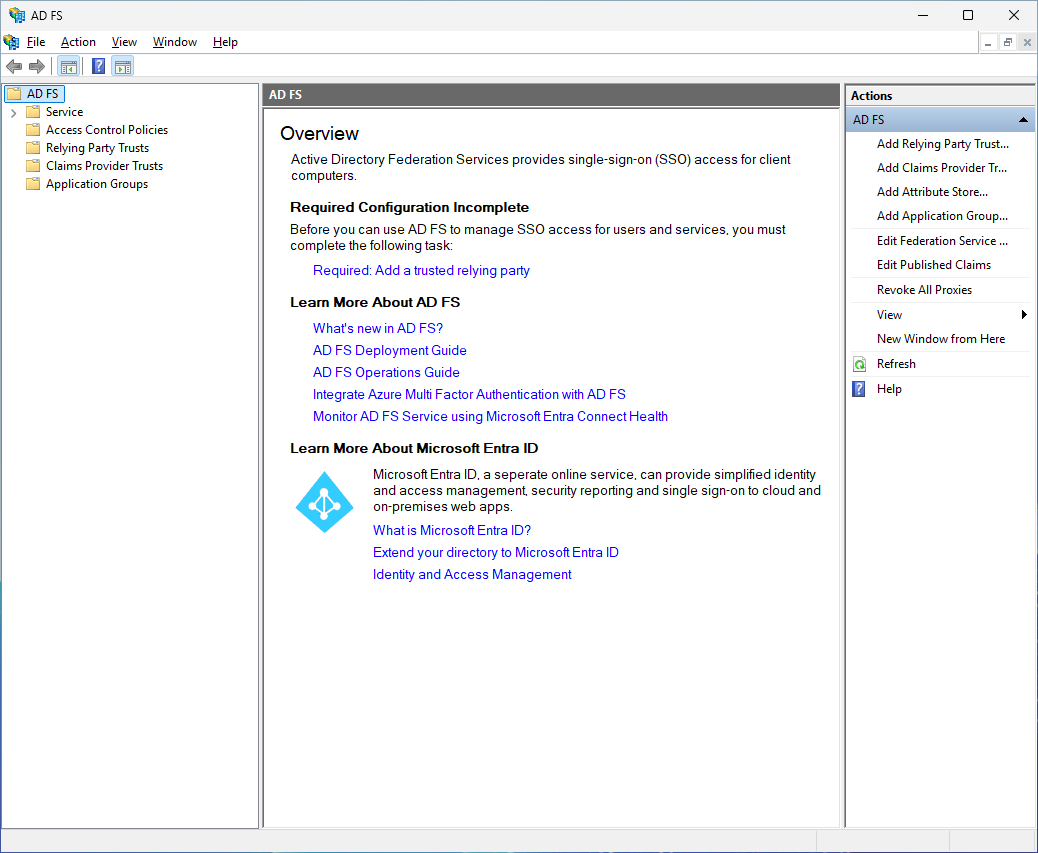Image resolution: width=1038 pixels, height=853 pixels.
Task: Toggle the Show/Hide Action Pane toolbar icon
Action: tap(122, 66)
